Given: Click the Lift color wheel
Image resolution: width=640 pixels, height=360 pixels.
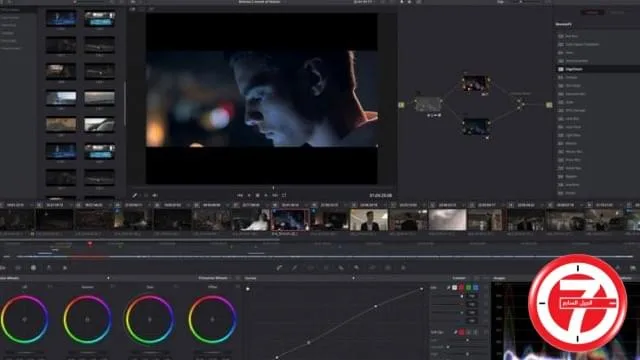Looking at the screenshot, I should [x=24, y=319].
